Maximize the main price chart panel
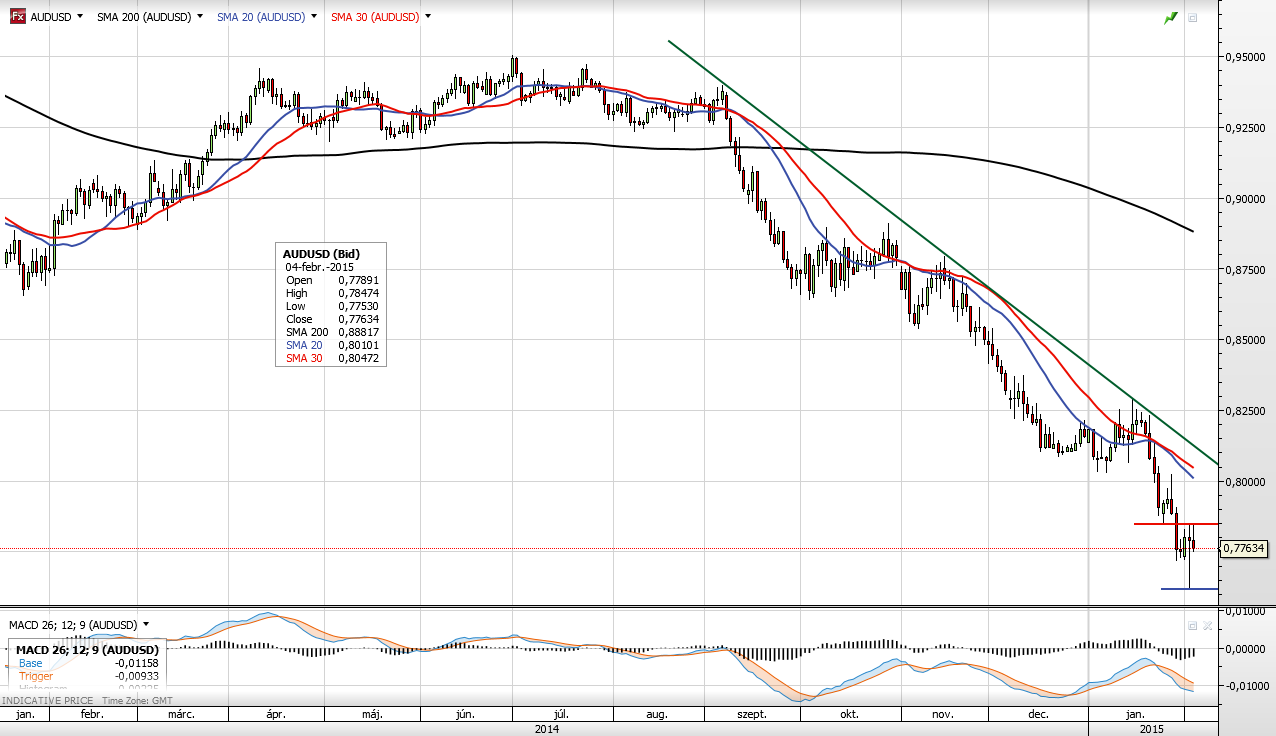Image resolution: width=1276 pixels, height=736 pixels. (x=1192, y=18)
